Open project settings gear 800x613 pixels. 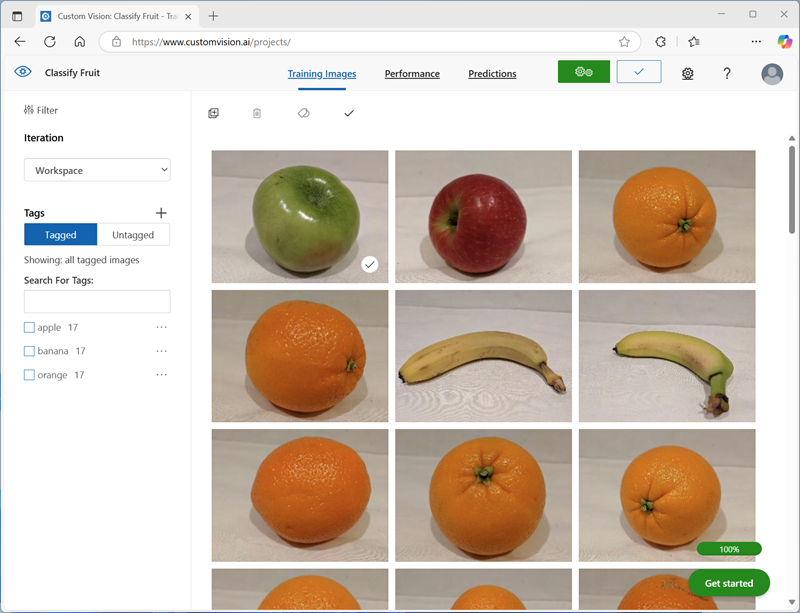[687, 73]
